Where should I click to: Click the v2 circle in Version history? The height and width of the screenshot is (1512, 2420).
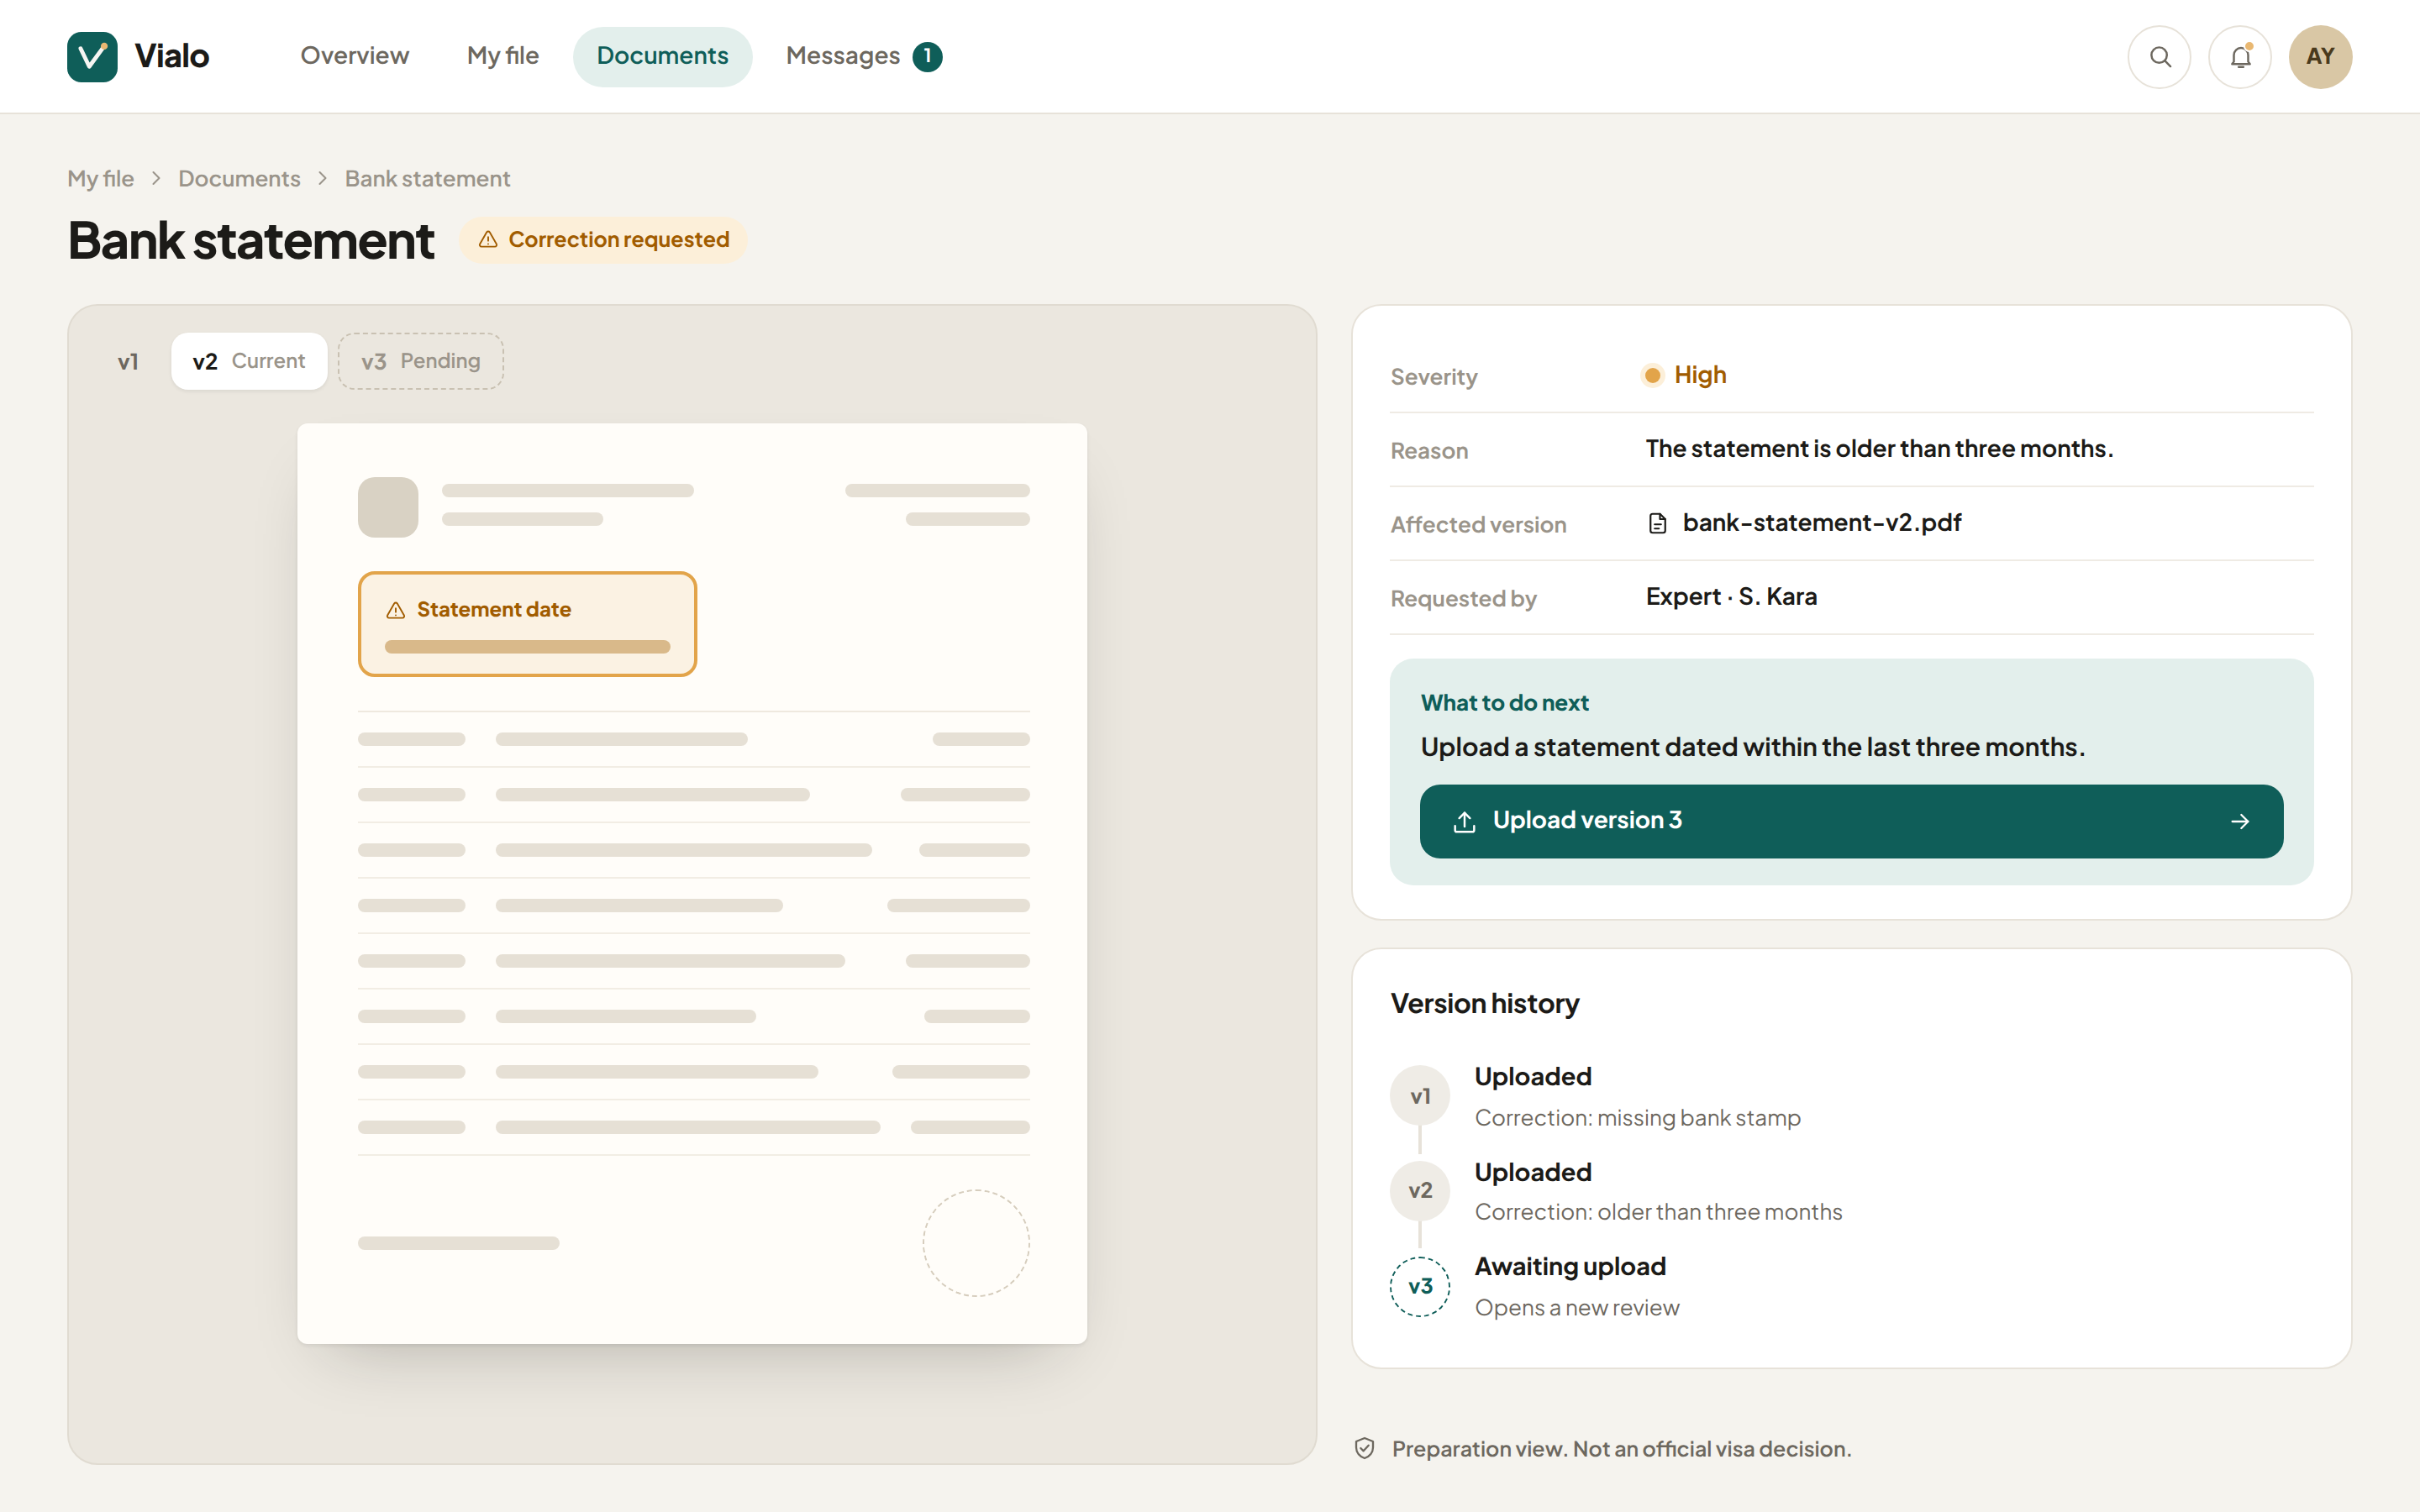pyautogui.click(x=1420, y=1191)
